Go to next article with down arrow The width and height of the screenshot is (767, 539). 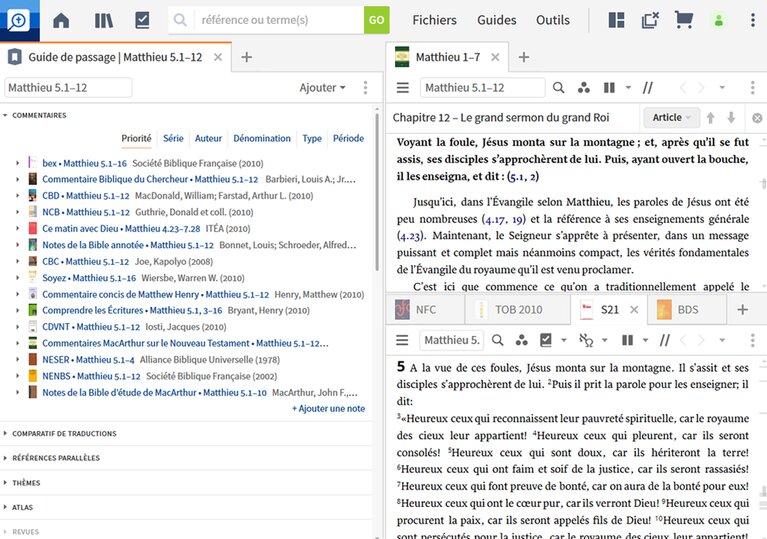731,117
